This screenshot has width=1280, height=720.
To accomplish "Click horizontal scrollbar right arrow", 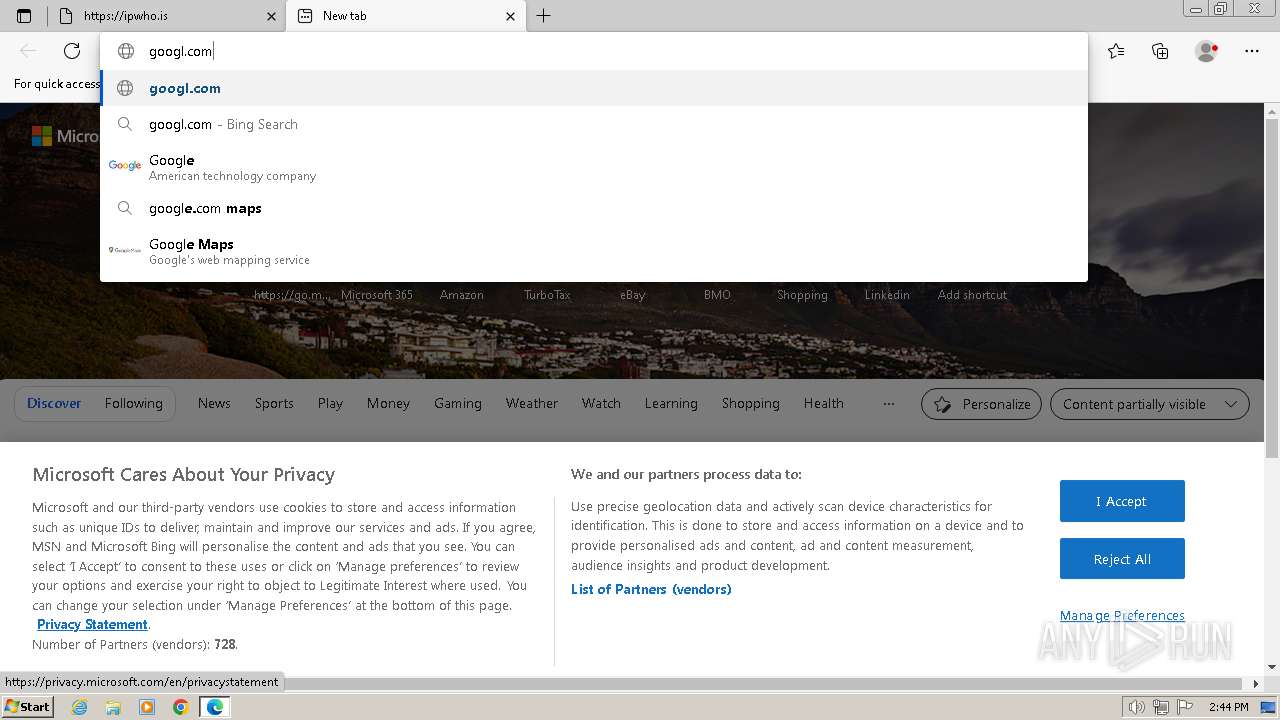I will pyautogui.click(x=1257, y=684).
